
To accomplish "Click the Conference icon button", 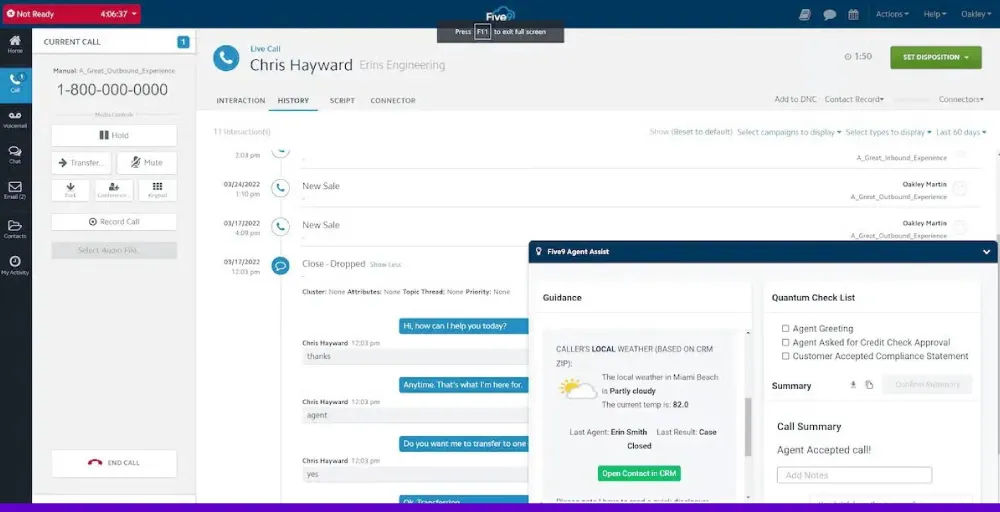I will 114,190.
